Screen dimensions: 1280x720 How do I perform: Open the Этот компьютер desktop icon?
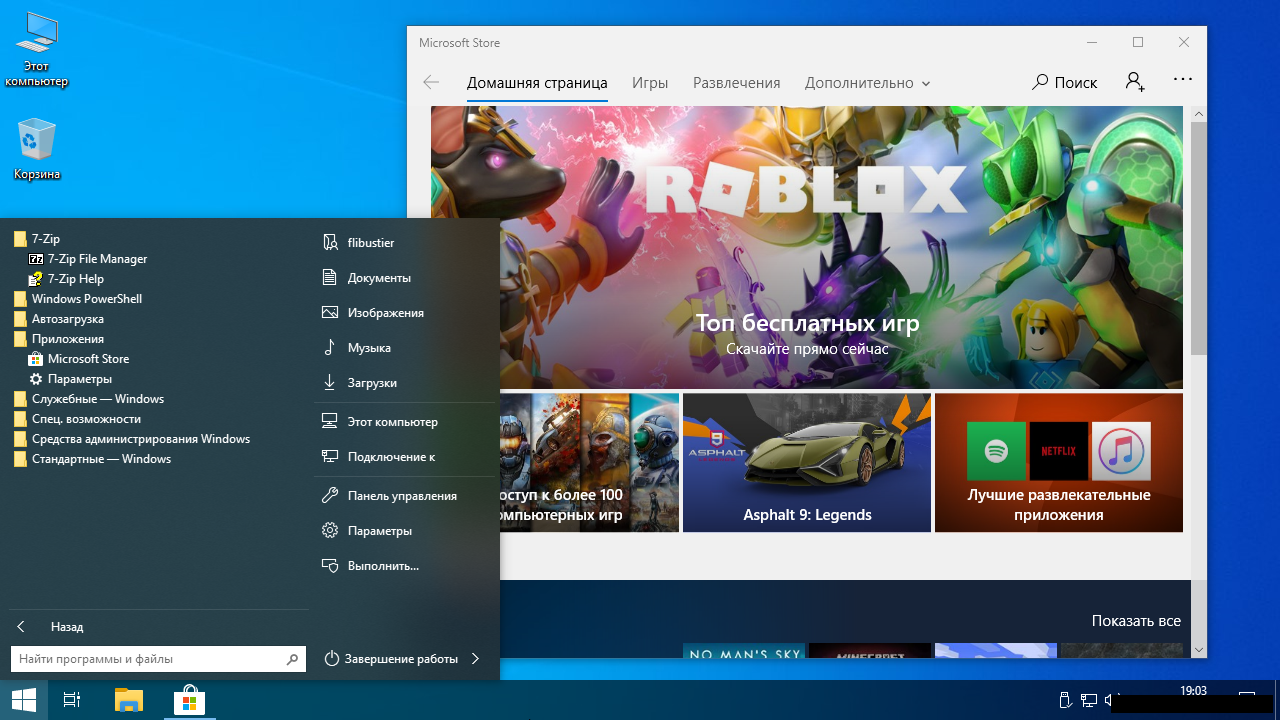point(36,50)
